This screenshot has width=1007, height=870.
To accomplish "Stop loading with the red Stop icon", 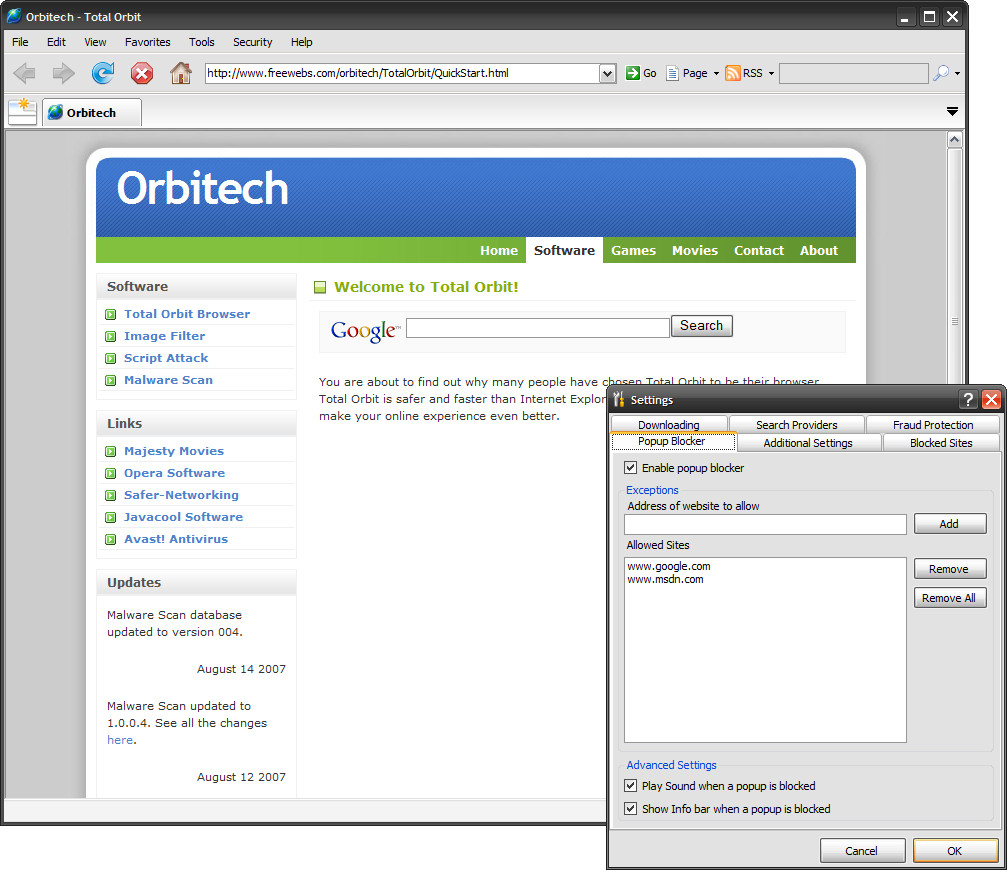I will (142, 73).
